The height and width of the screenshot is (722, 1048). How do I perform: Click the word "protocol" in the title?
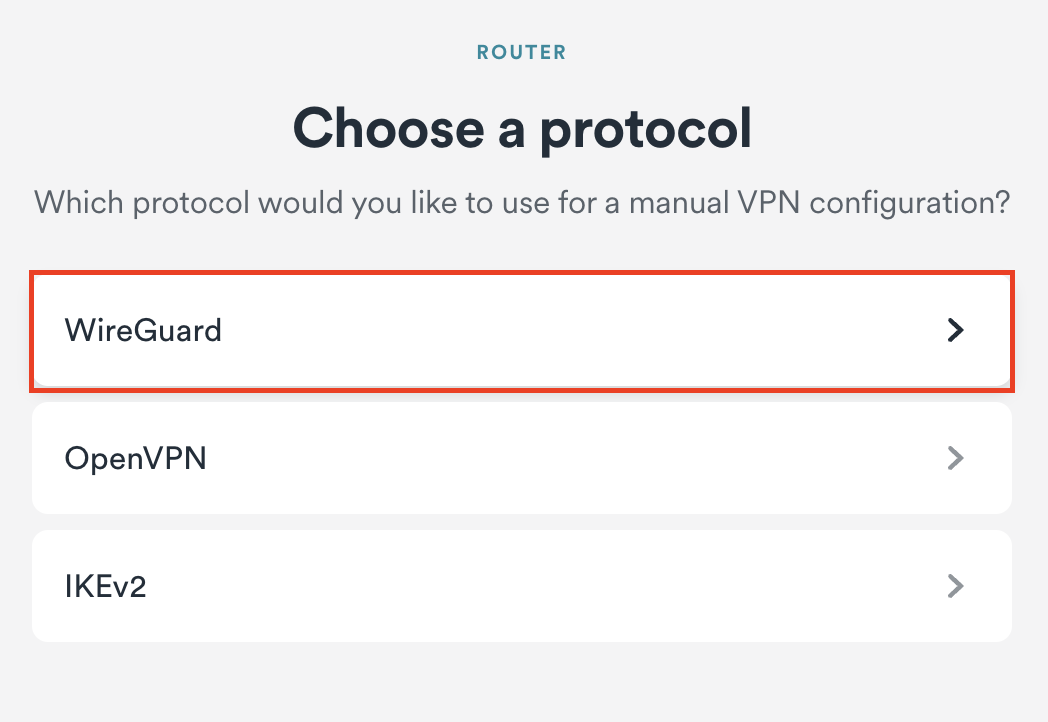tap(645, 130)
